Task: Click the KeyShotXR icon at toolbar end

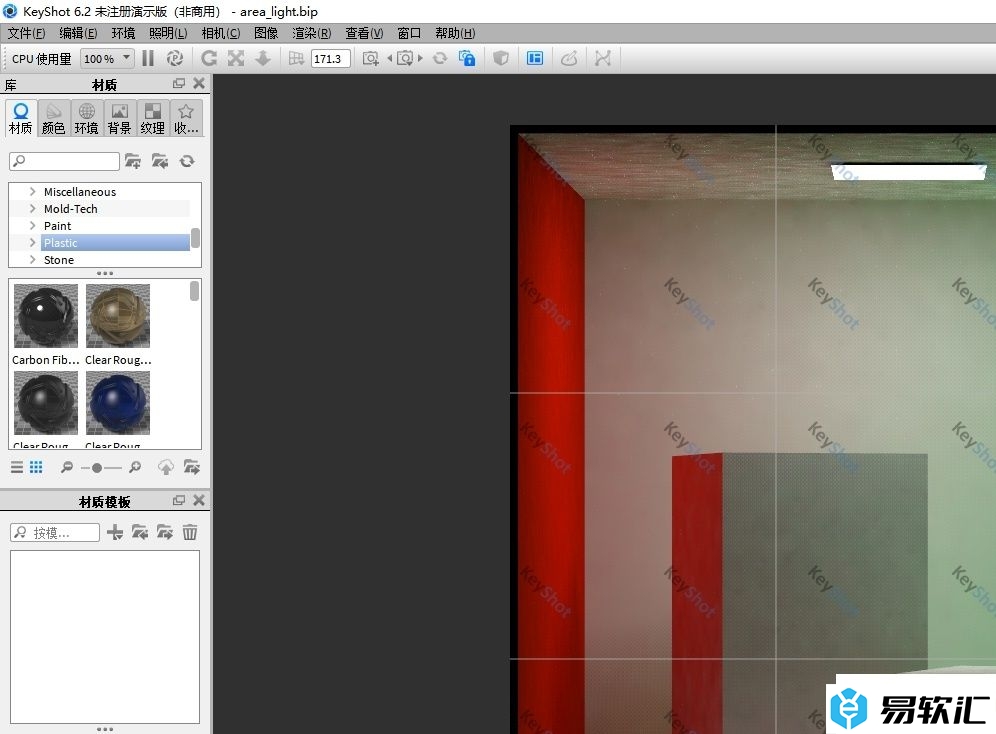Action: [603, 58]
